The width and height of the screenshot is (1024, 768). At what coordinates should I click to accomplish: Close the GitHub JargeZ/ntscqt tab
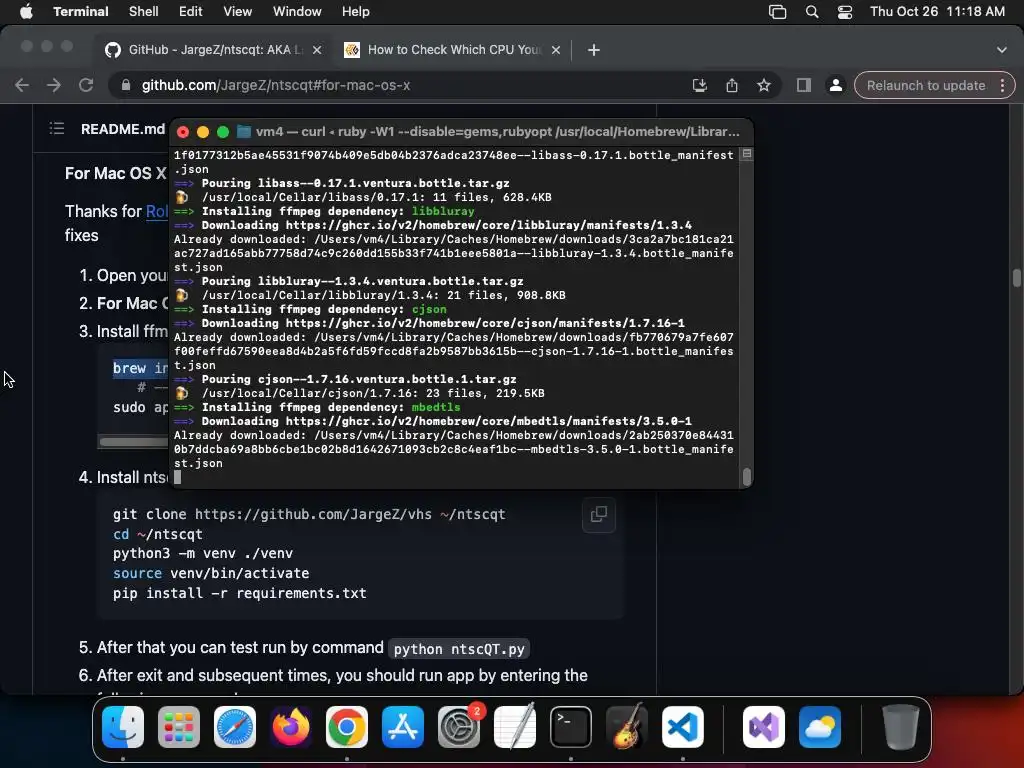click(317, 50)
